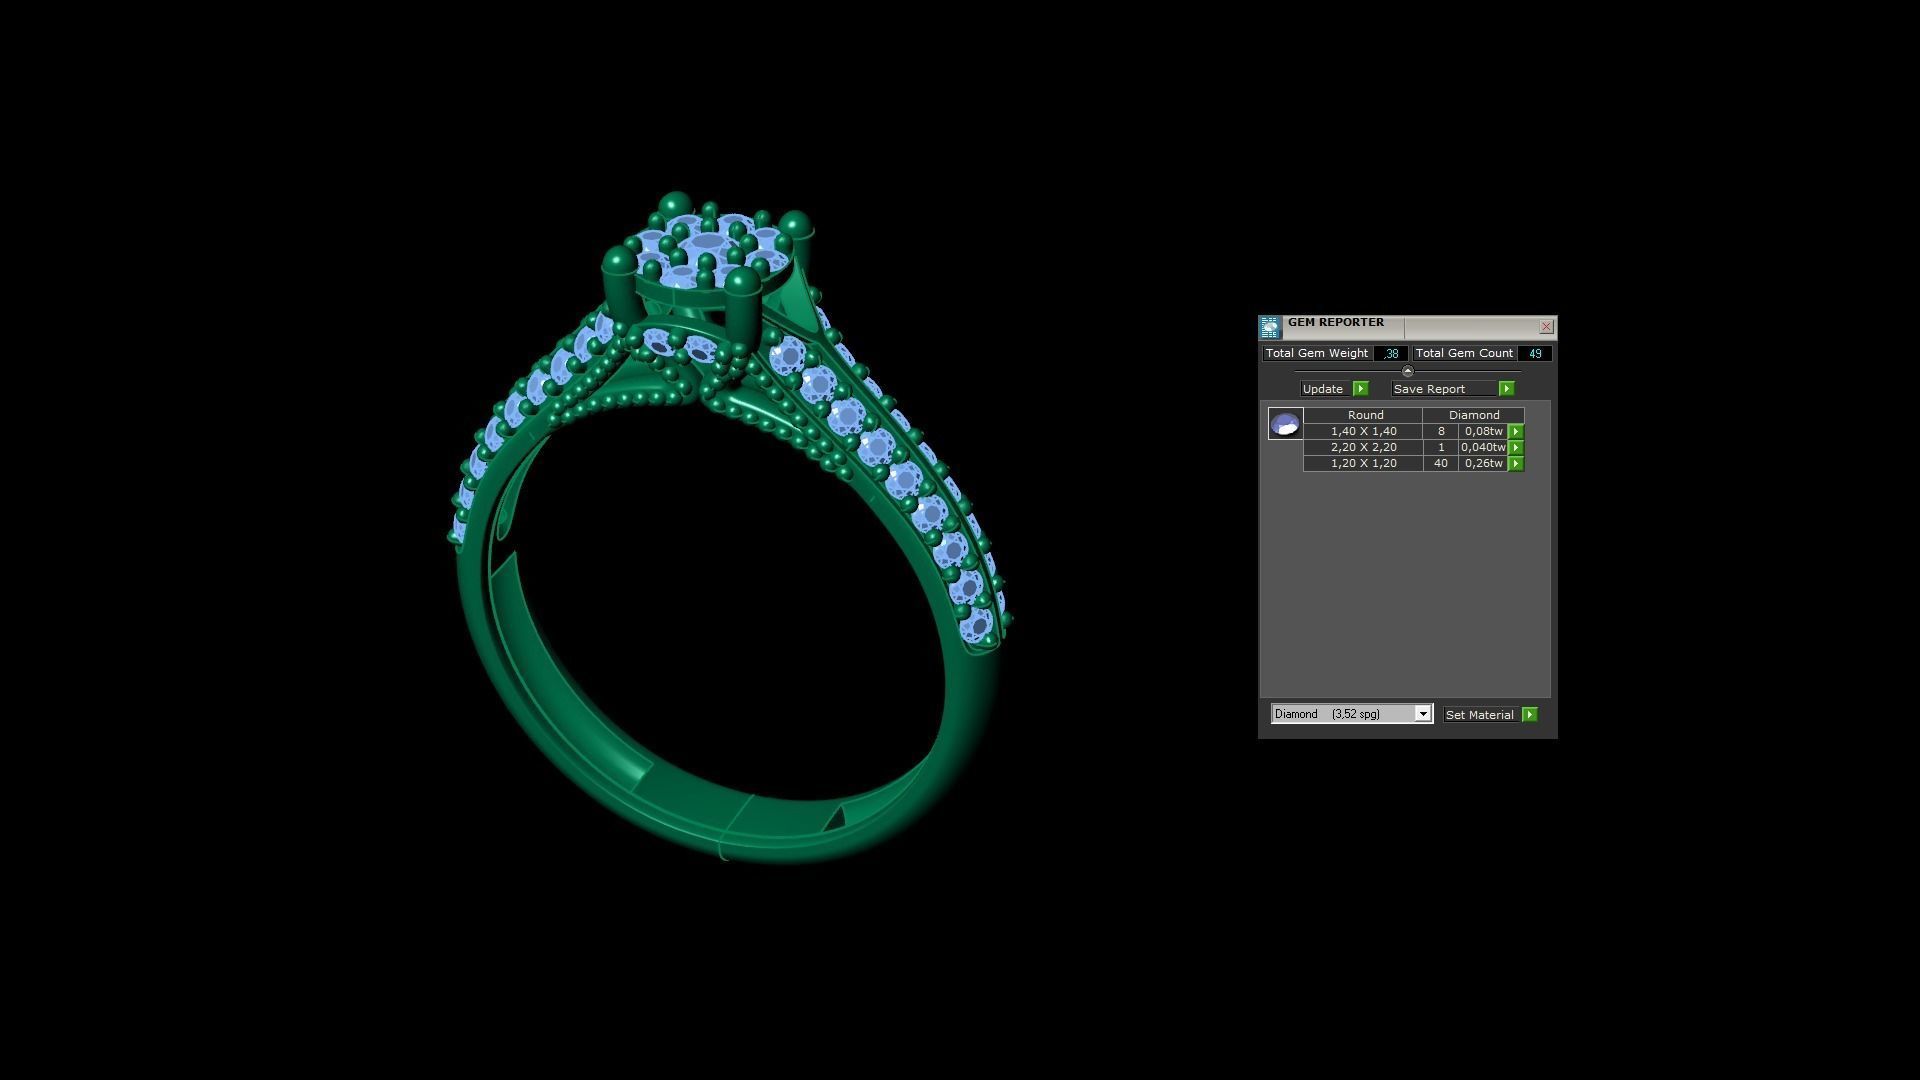Click the Update button label
Screen dimensions: 1920x1080
pyautogui.click(x=1323, y=389)
